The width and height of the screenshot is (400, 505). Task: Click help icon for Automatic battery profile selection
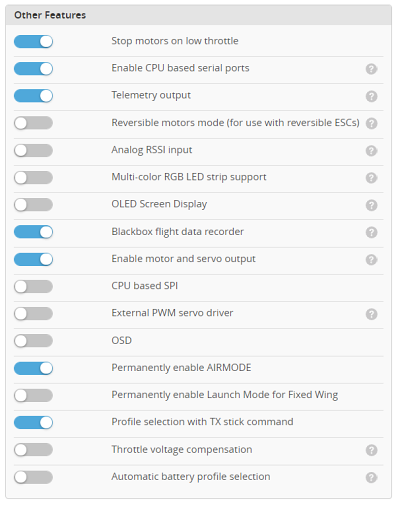(371, 477)
